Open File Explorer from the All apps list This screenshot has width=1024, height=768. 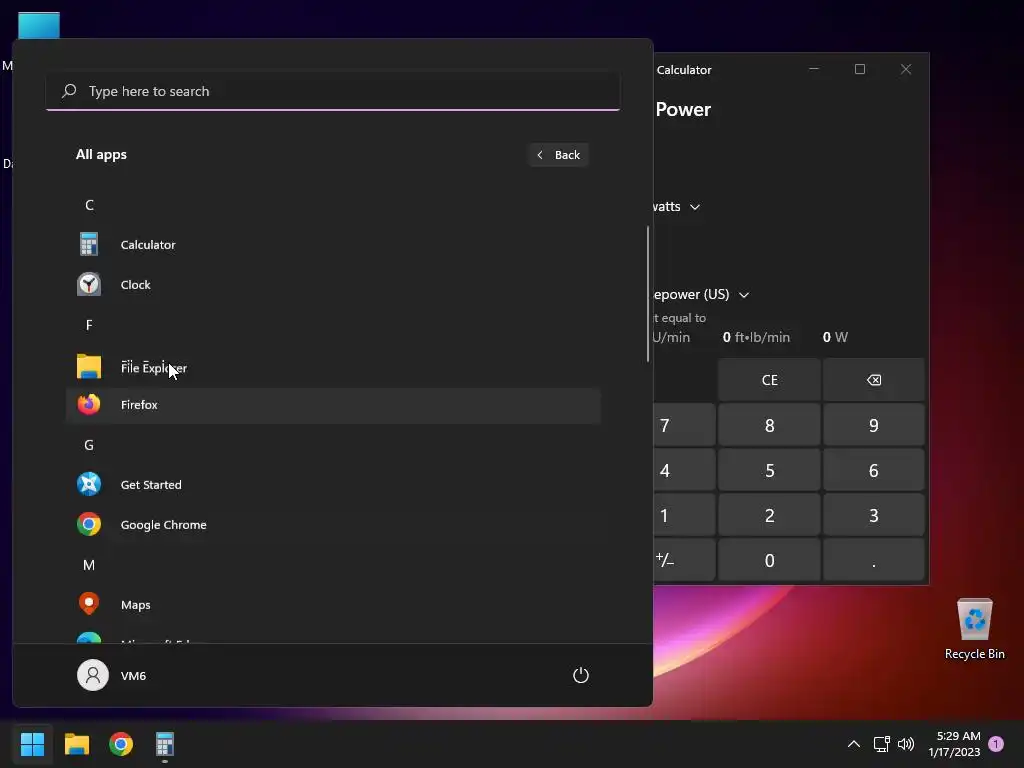tap(333, 367)
